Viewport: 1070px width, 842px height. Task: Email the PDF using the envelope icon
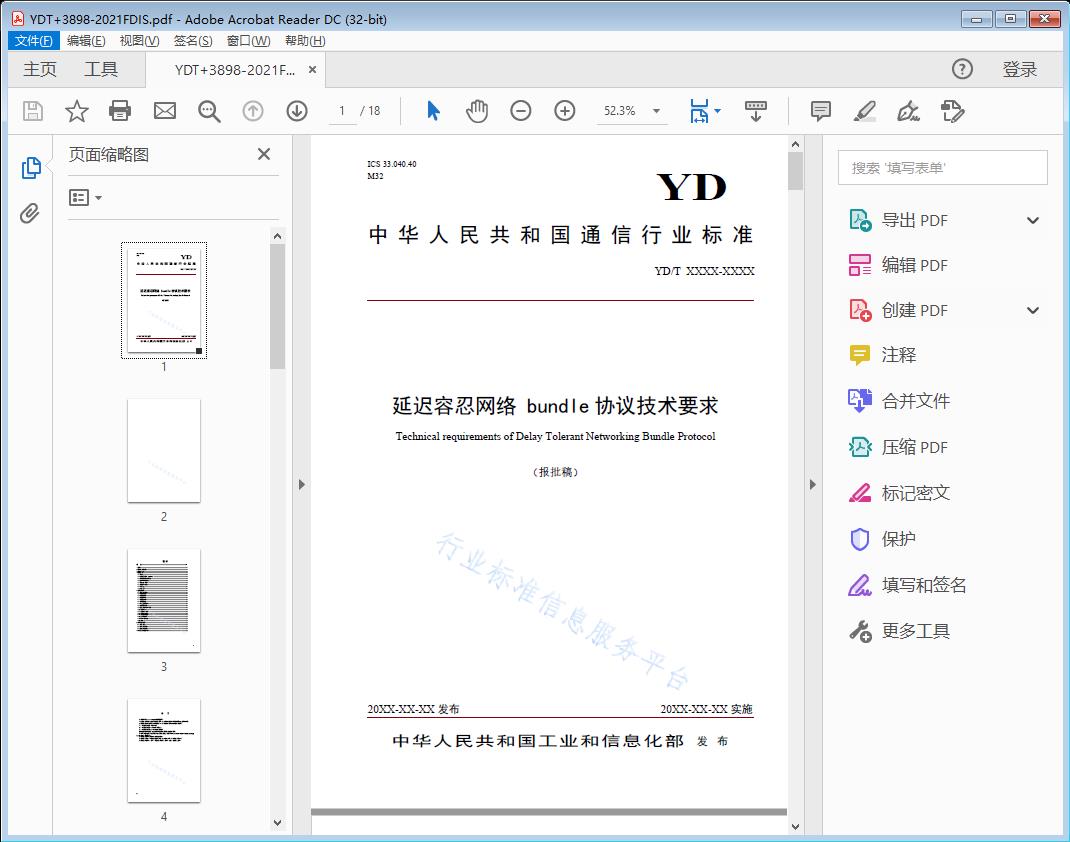[x=164, y=111]
